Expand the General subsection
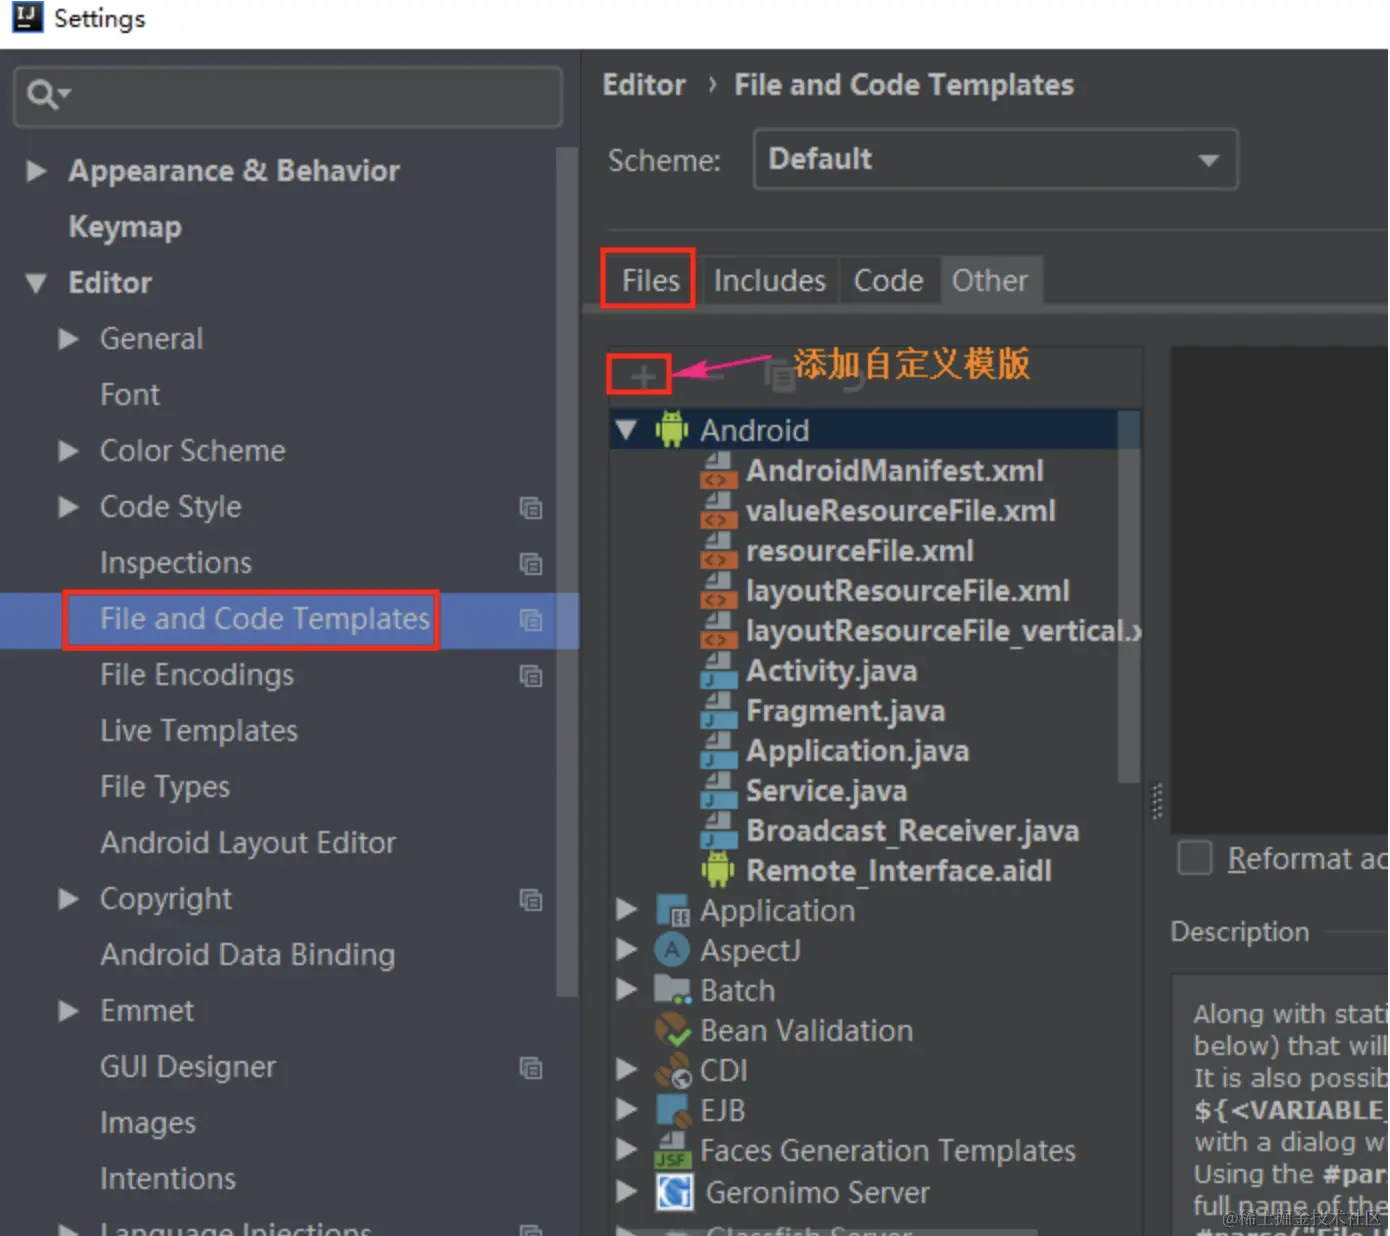This screenshot has width=1390, height=1236. click(69, 339)
